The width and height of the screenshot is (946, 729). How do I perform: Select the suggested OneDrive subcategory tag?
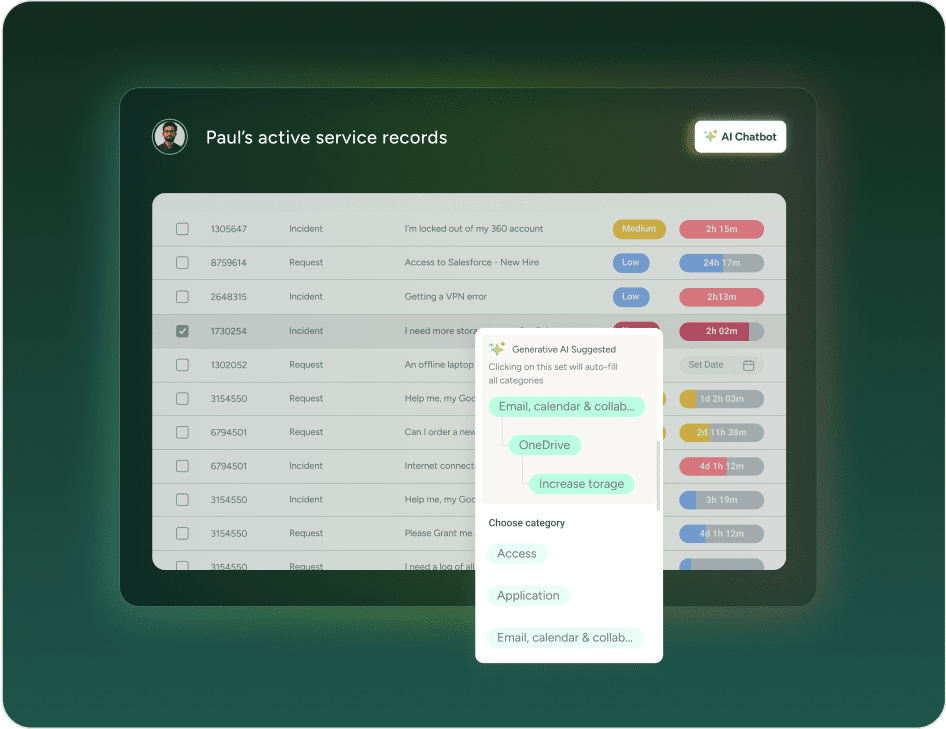point(544,445)
